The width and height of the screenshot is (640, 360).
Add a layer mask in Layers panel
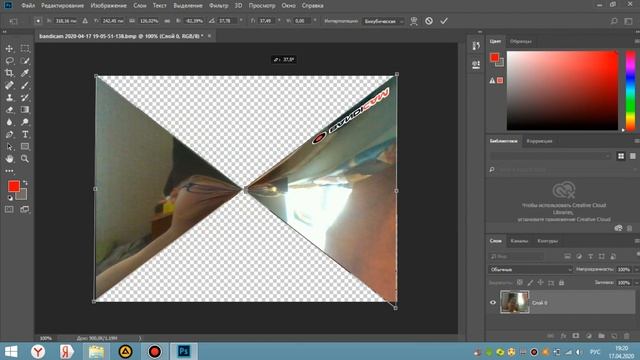pyautogui.click(x=576, y=336)
